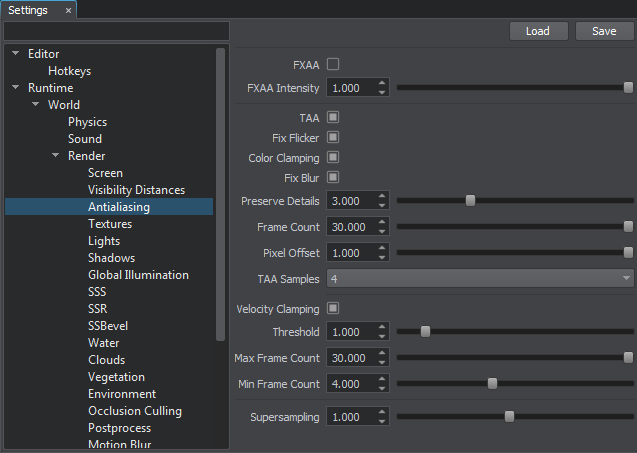Decrease Preserve Details with the down arrow
Viewport: 637px width, 453px height.
pos(382,206)
